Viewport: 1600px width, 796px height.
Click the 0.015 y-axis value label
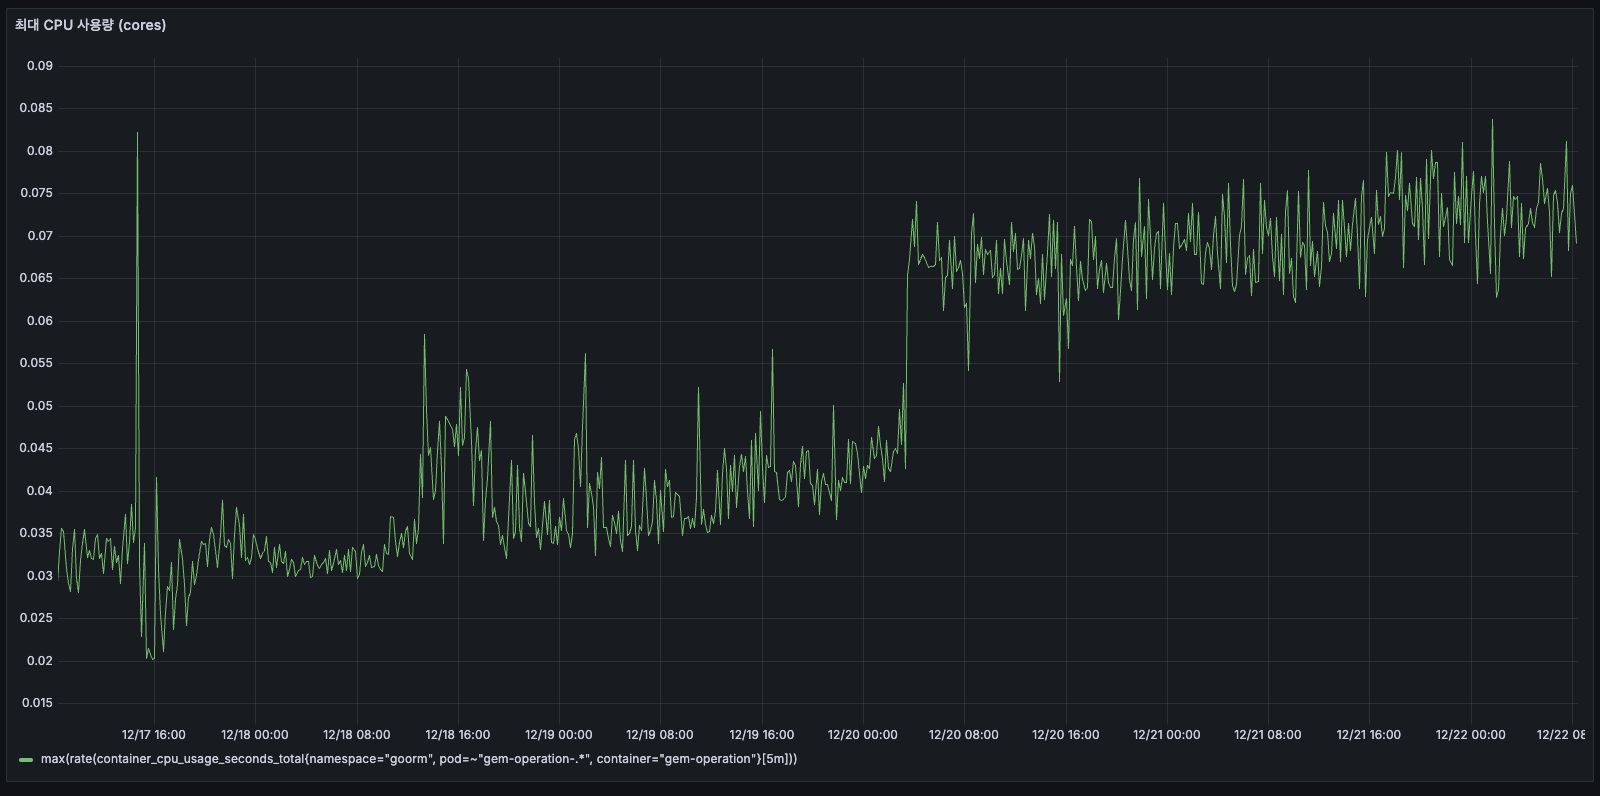point(37,703)
